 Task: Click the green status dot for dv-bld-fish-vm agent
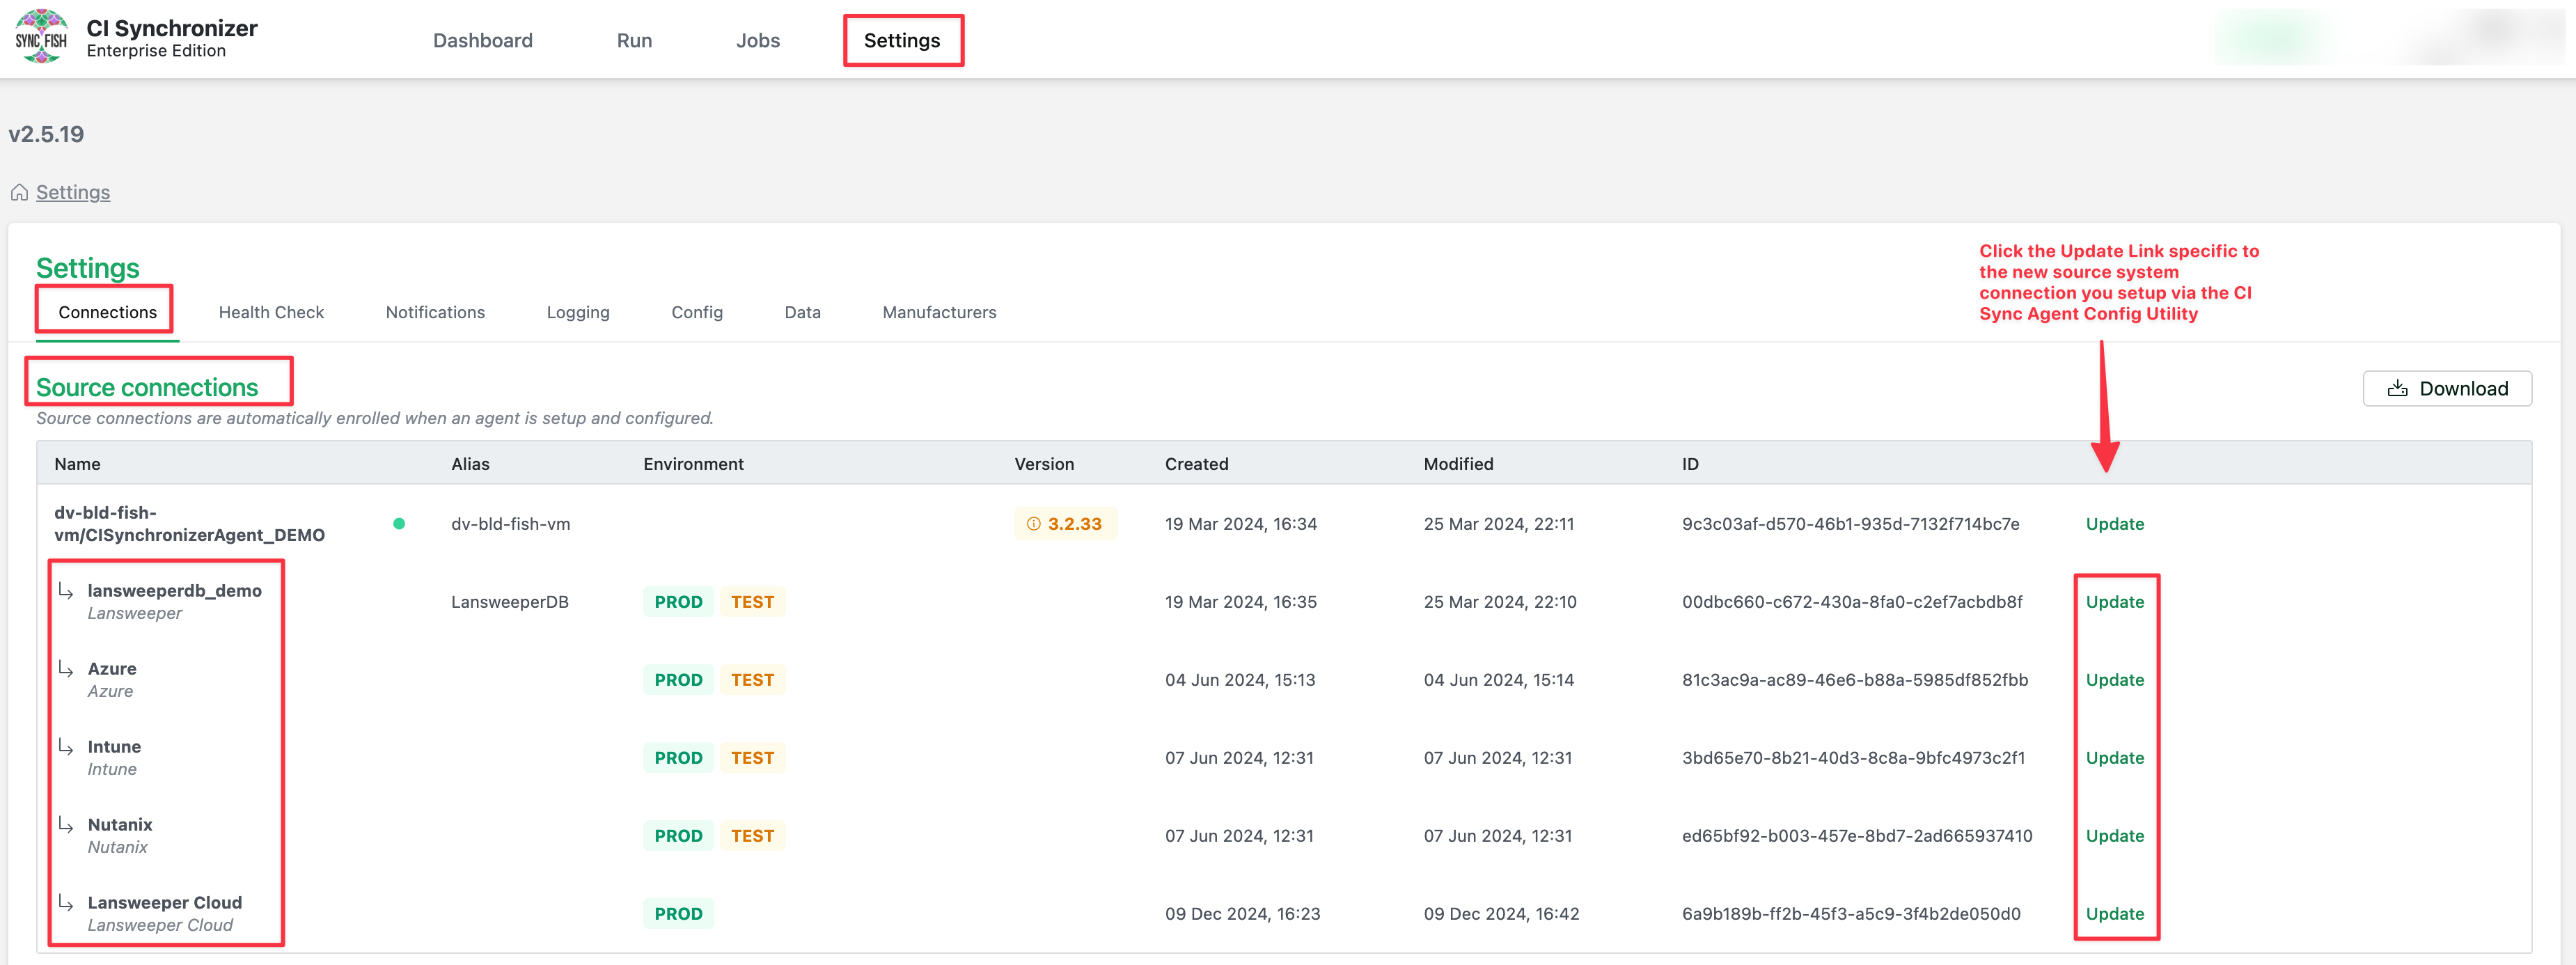(x=399, y=523)
